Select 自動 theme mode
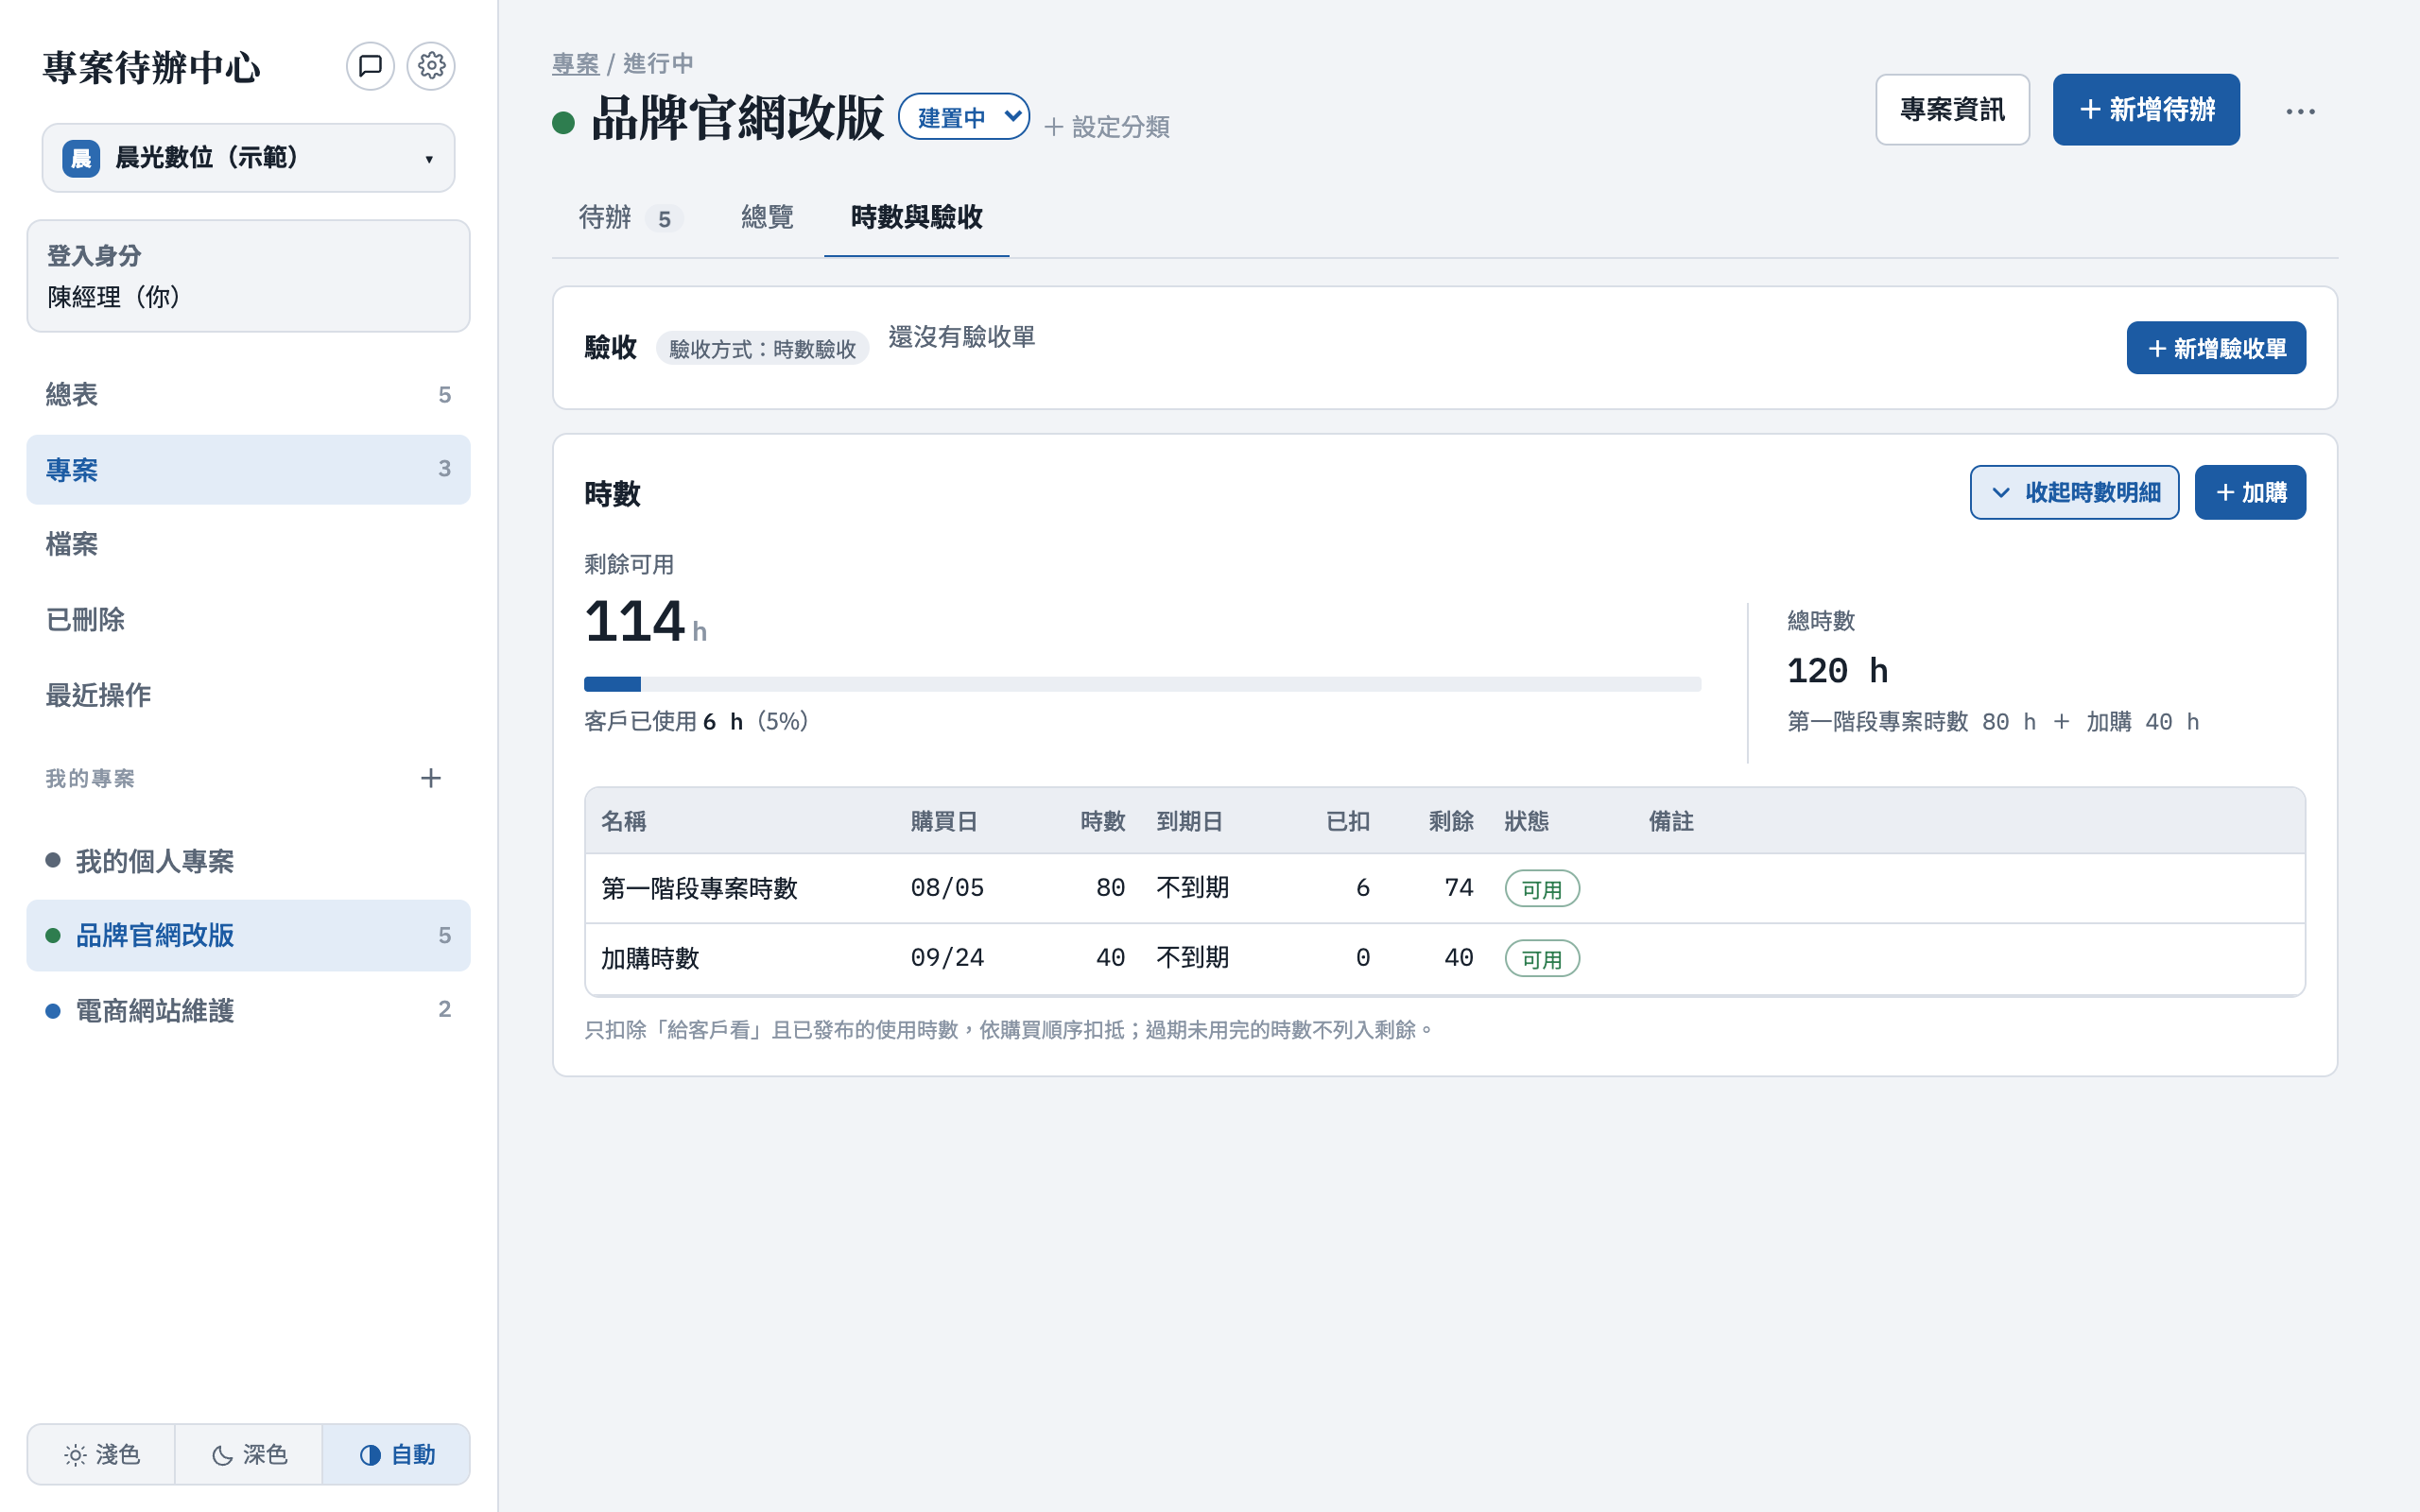 [x=396, y=1454]
